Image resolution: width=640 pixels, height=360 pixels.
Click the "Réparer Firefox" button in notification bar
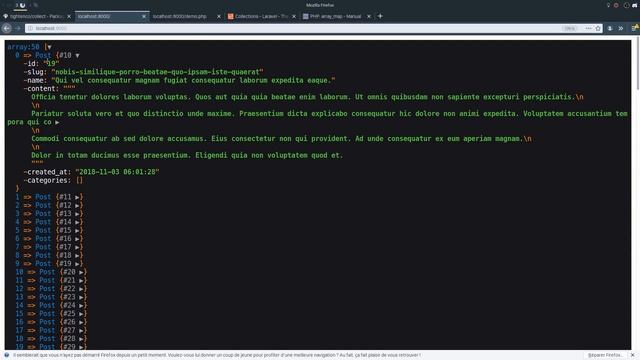[606, 355]
